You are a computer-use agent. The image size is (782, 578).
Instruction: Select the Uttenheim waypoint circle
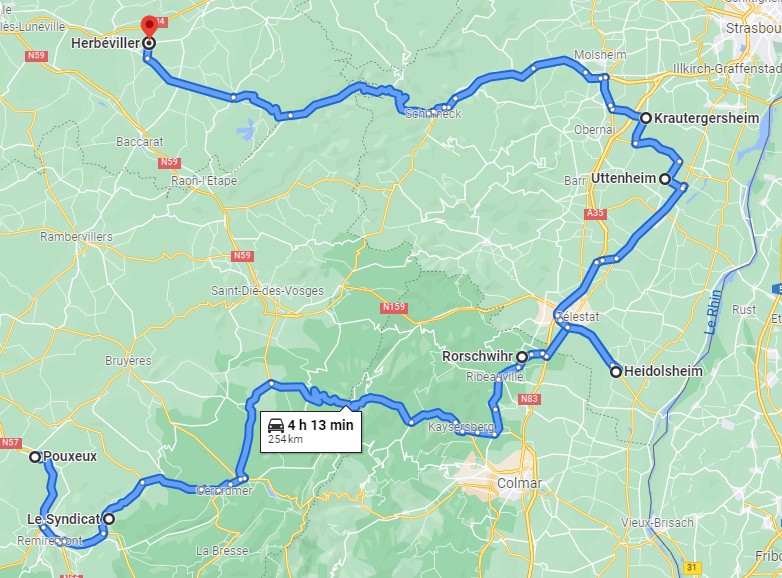coord(665,179)
